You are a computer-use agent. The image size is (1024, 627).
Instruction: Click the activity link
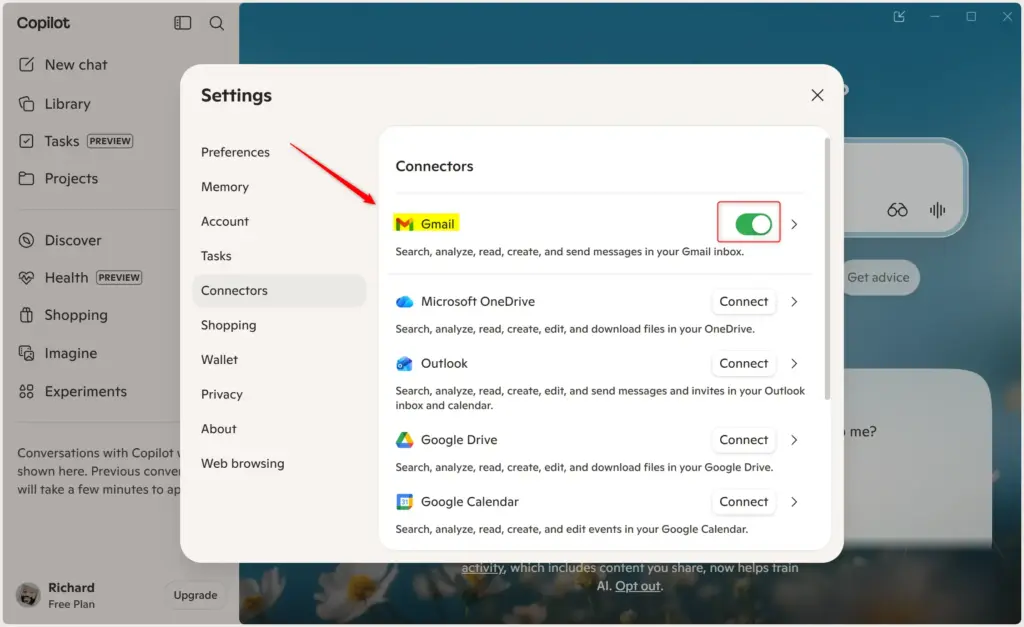(483, 568)
